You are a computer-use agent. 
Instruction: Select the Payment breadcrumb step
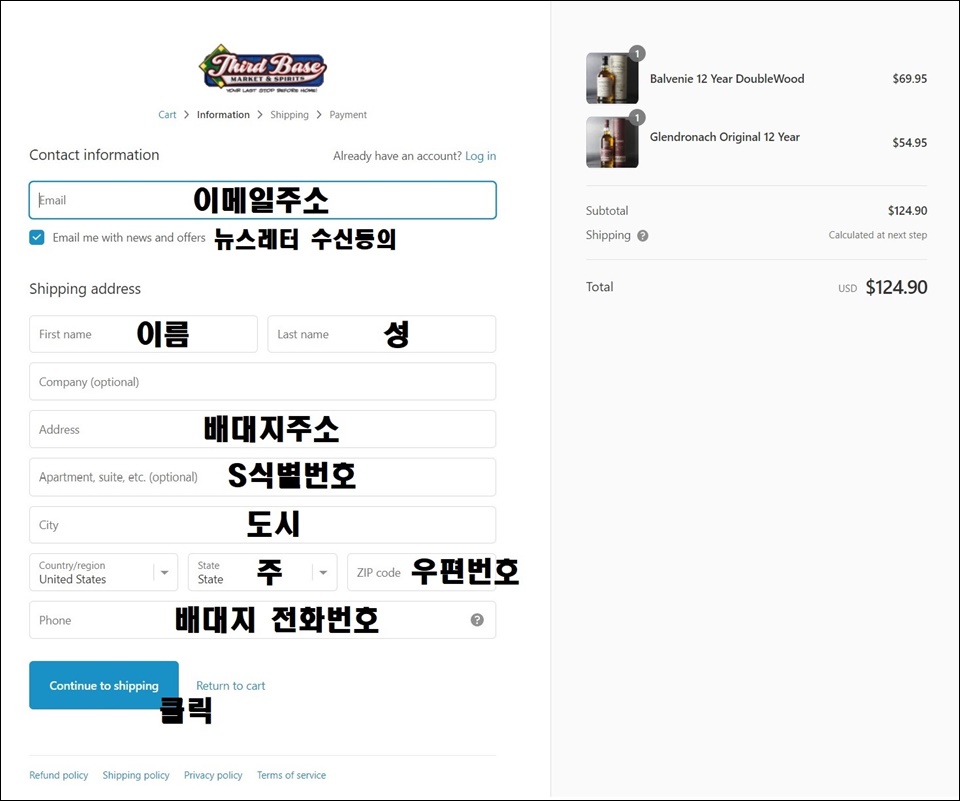click(348, 115)
